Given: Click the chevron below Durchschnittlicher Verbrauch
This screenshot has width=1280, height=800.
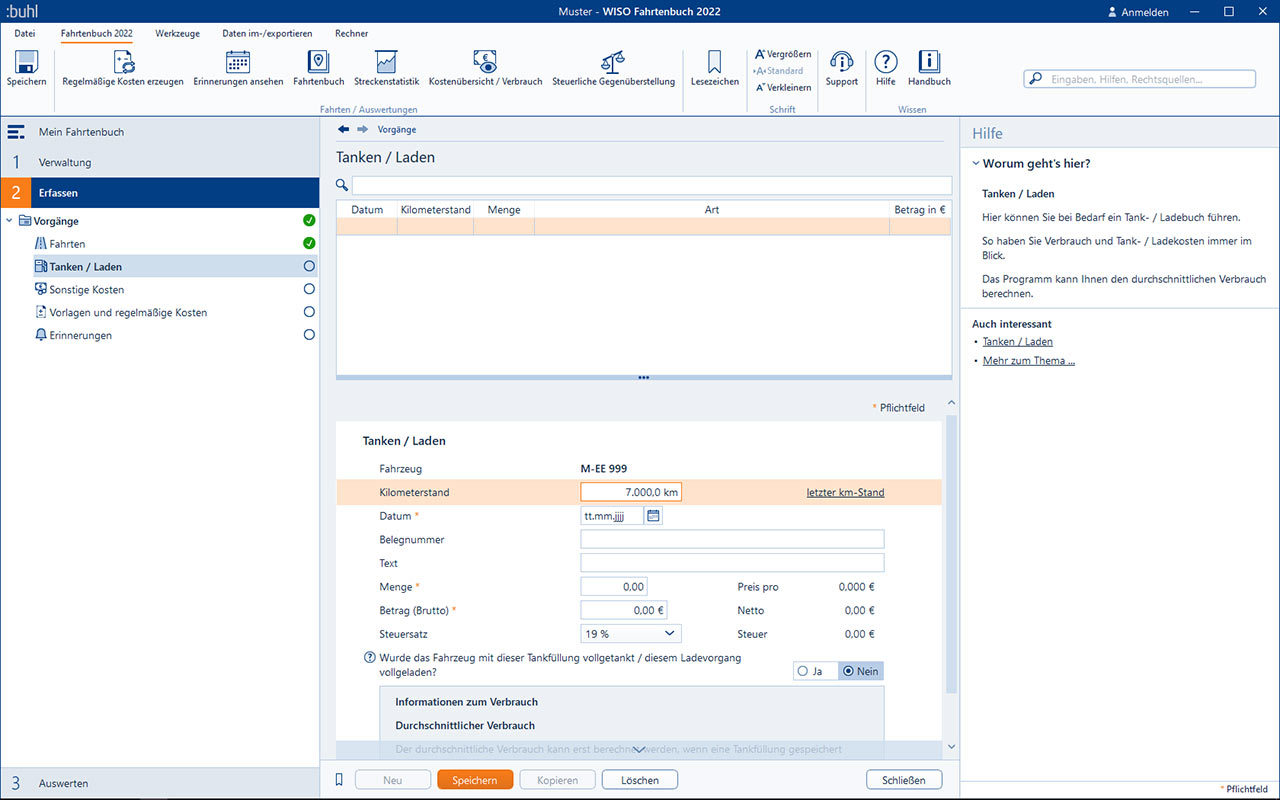Looking at the screenshot, I should pos(639,749).
